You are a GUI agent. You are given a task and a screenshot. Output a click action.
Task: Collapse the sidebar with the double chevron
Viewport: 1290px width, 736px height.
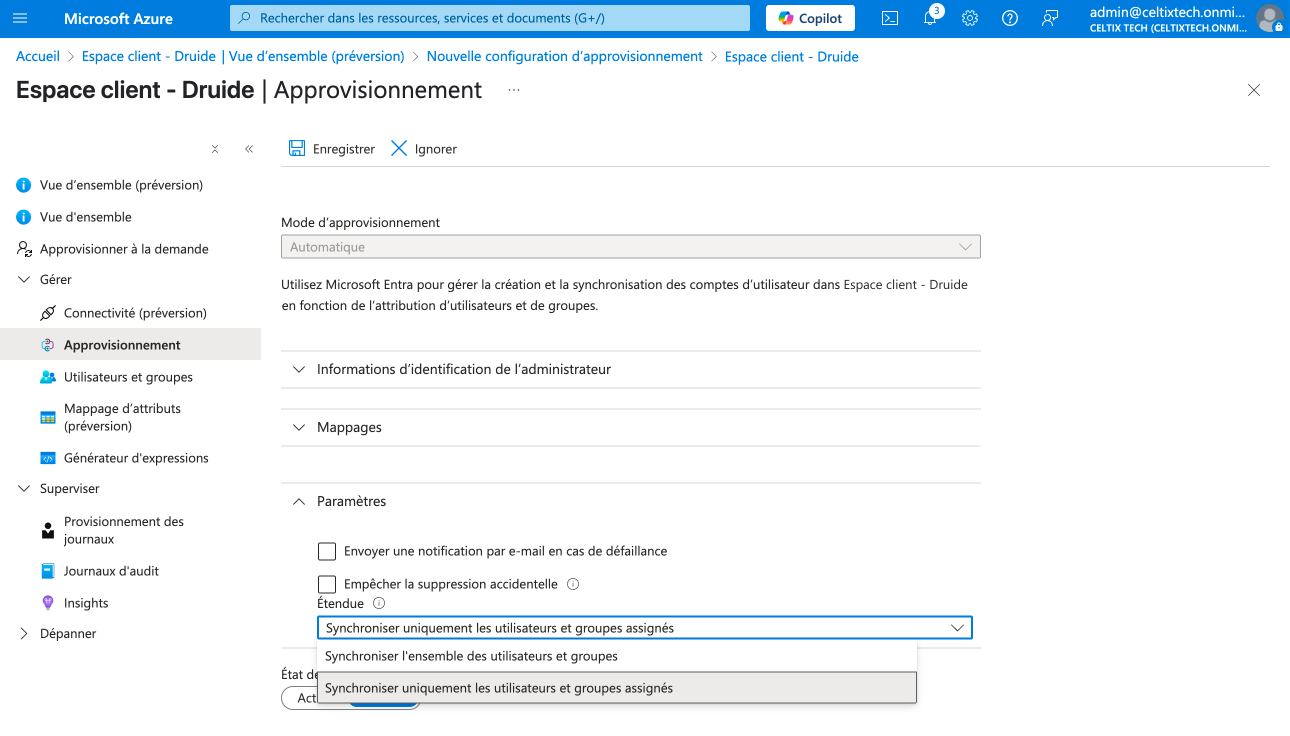tap(249, 149)
